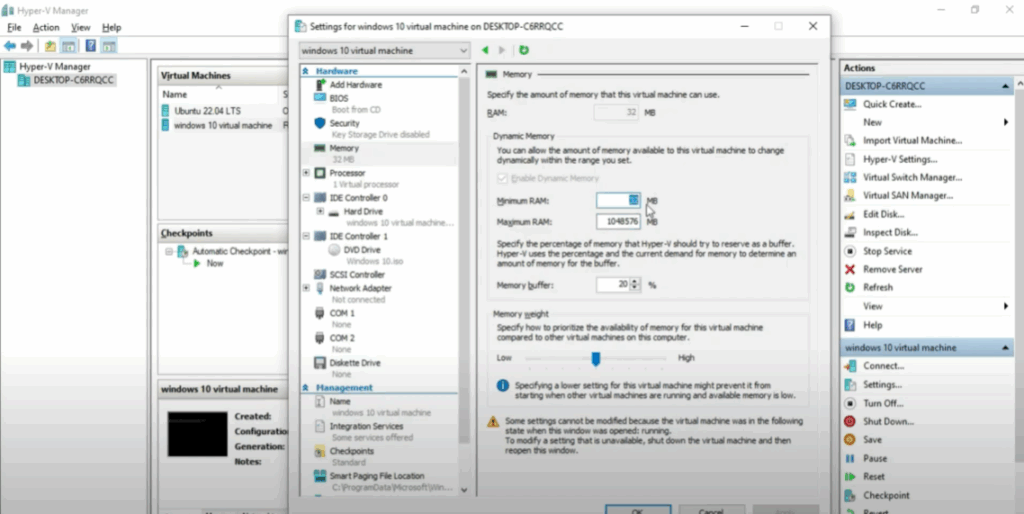
Task: Click Connect under windows 10 virtual machine
Action: 884,366
